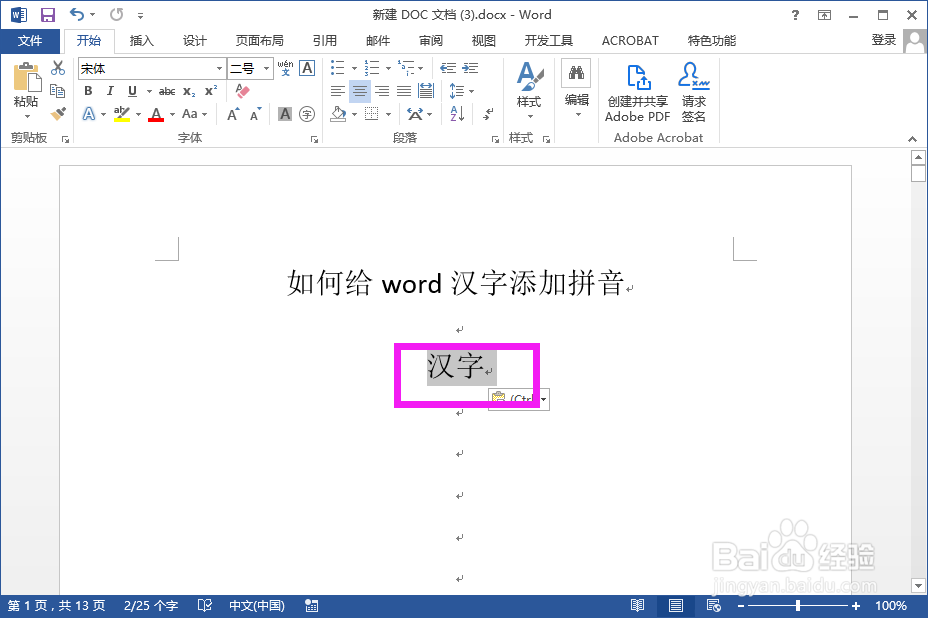Viewport: 928px width, 618px height.
Task: Align text left
Action: (x=338, y=91)
